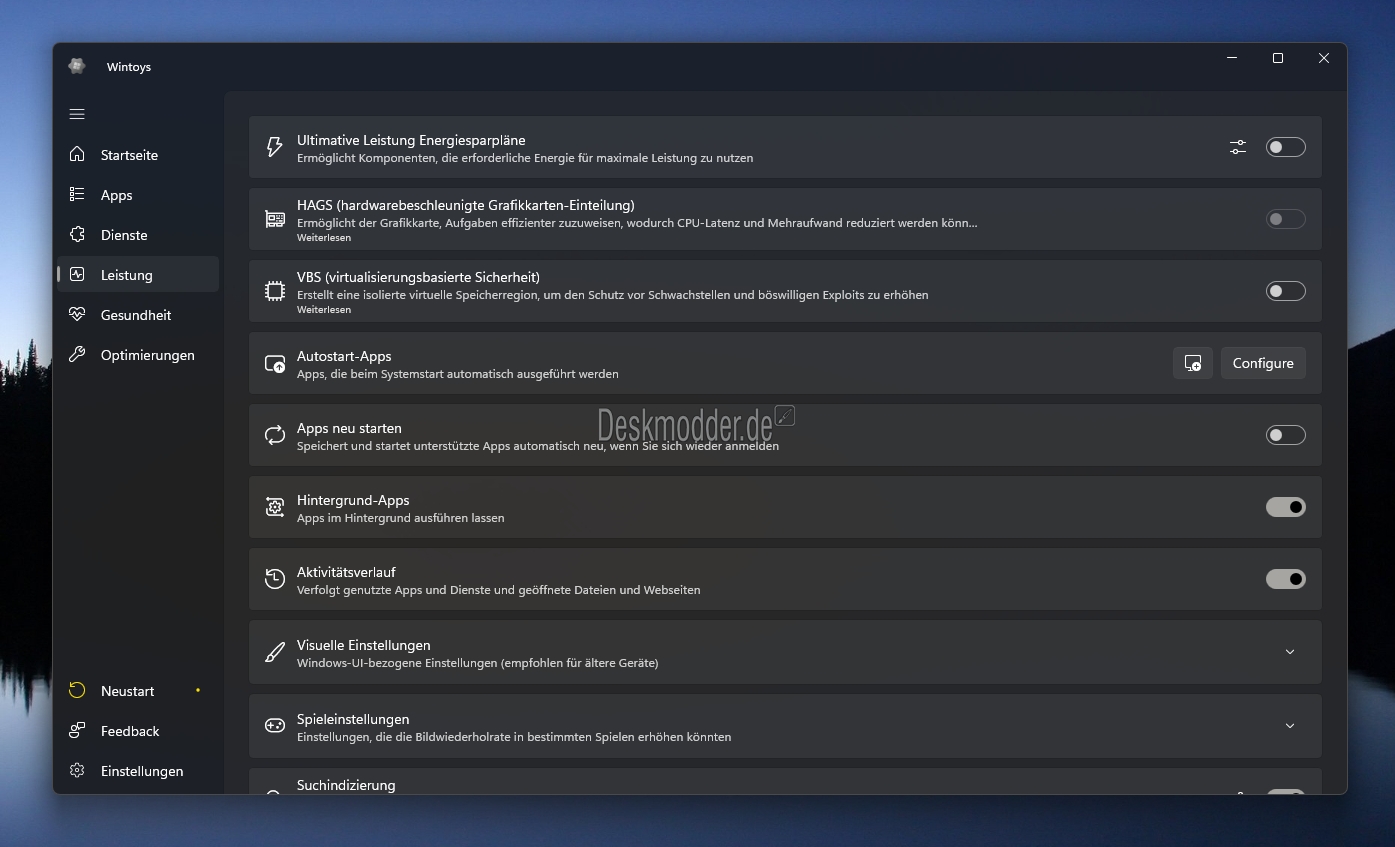Click the Aktivitätsverlauf clock history icon

[x=274, y=579]
